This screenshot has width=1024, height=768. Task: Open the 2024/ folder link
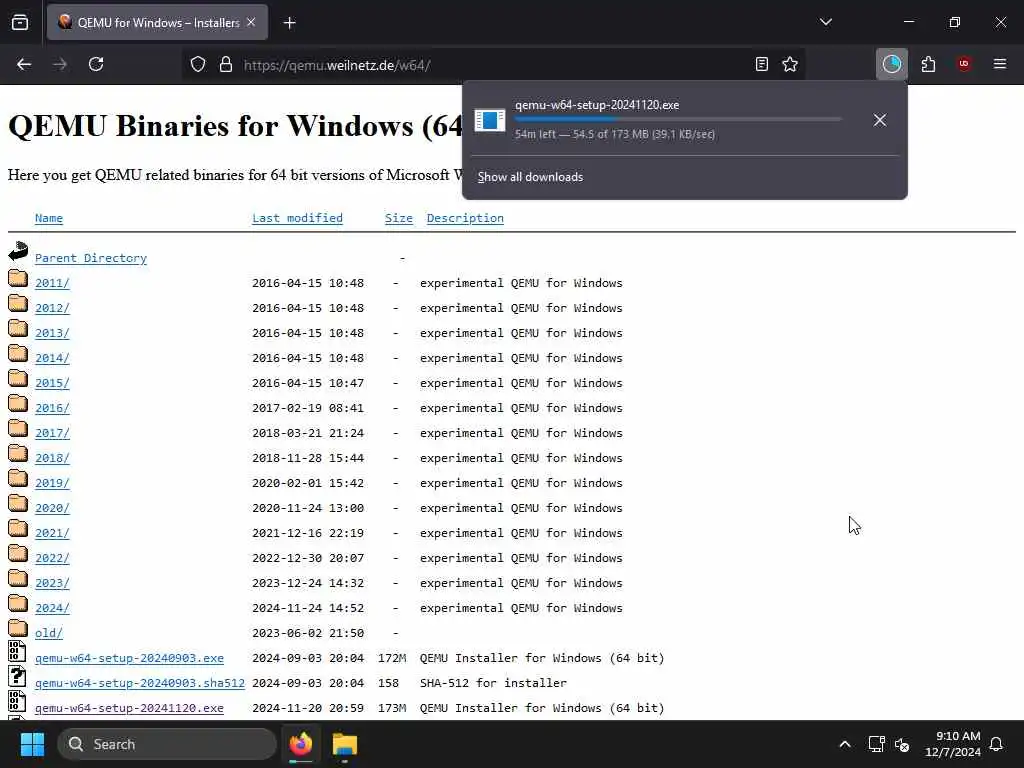pos(52,608)
